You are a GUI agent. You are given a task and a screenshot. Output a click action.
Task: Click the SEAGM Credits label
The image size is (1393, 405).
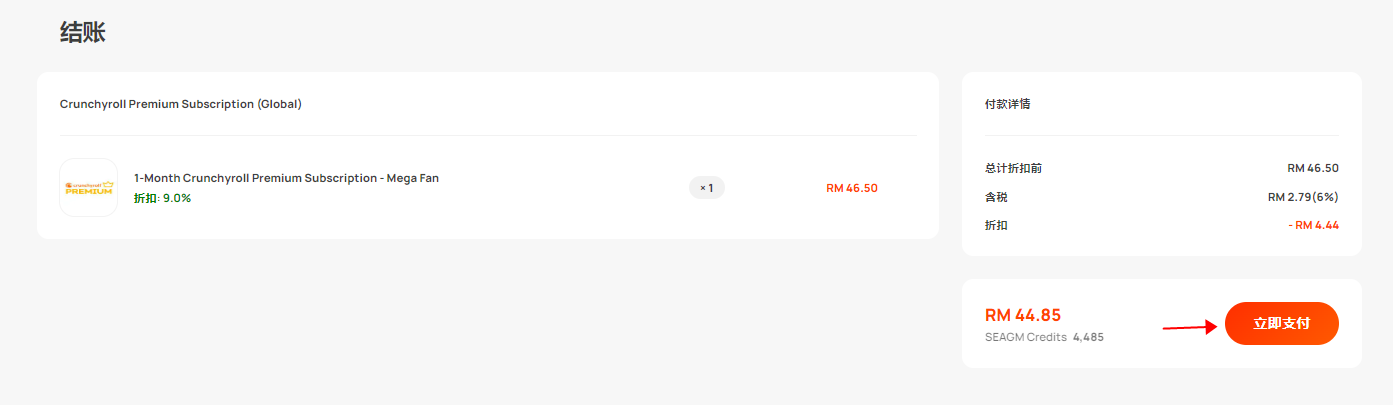[1026, 337]
